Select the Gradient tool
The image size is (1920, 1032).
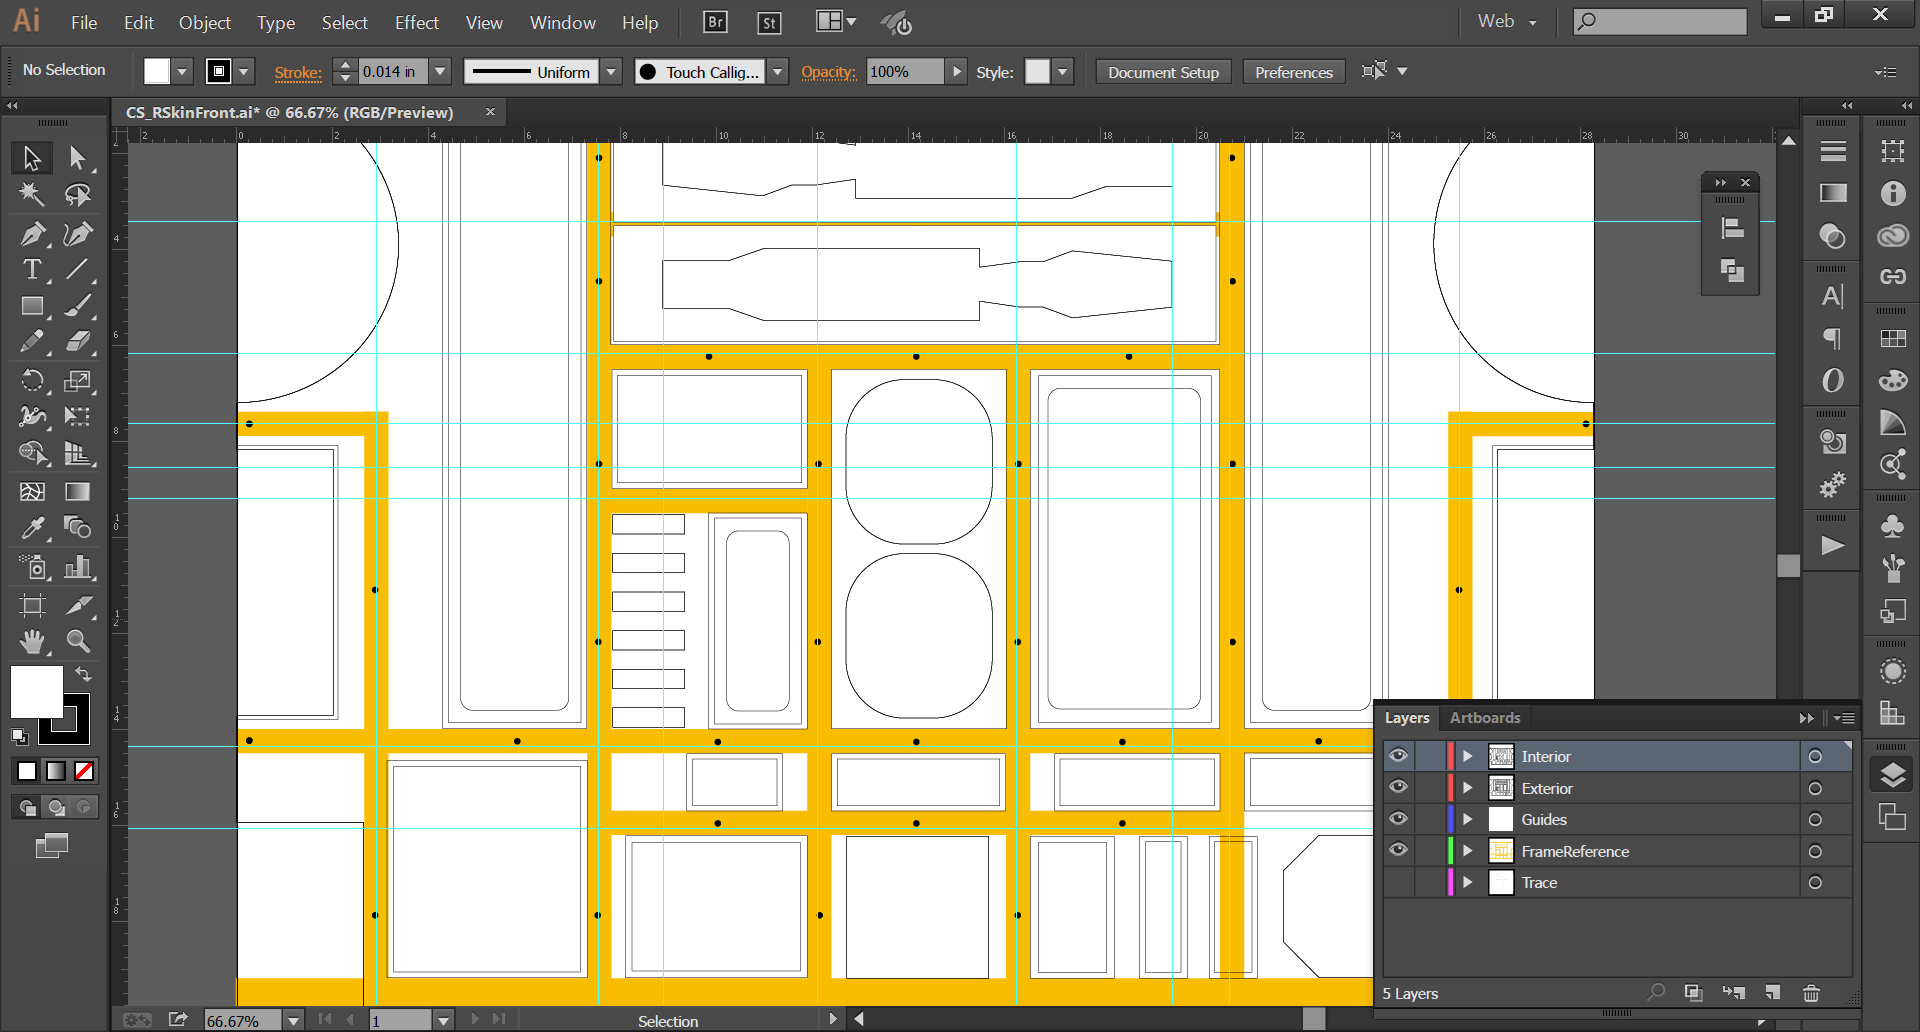click(x=77, y=491)
